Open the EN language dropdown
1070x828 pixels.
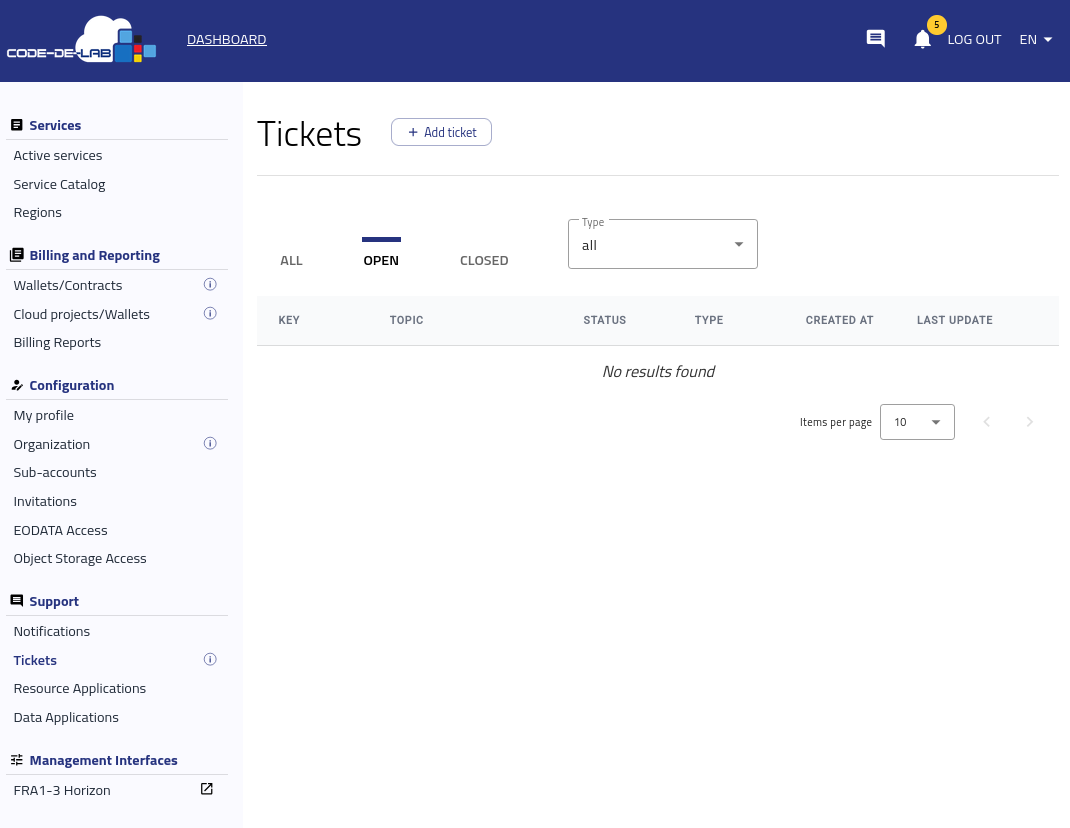[x=1036, y=40]
